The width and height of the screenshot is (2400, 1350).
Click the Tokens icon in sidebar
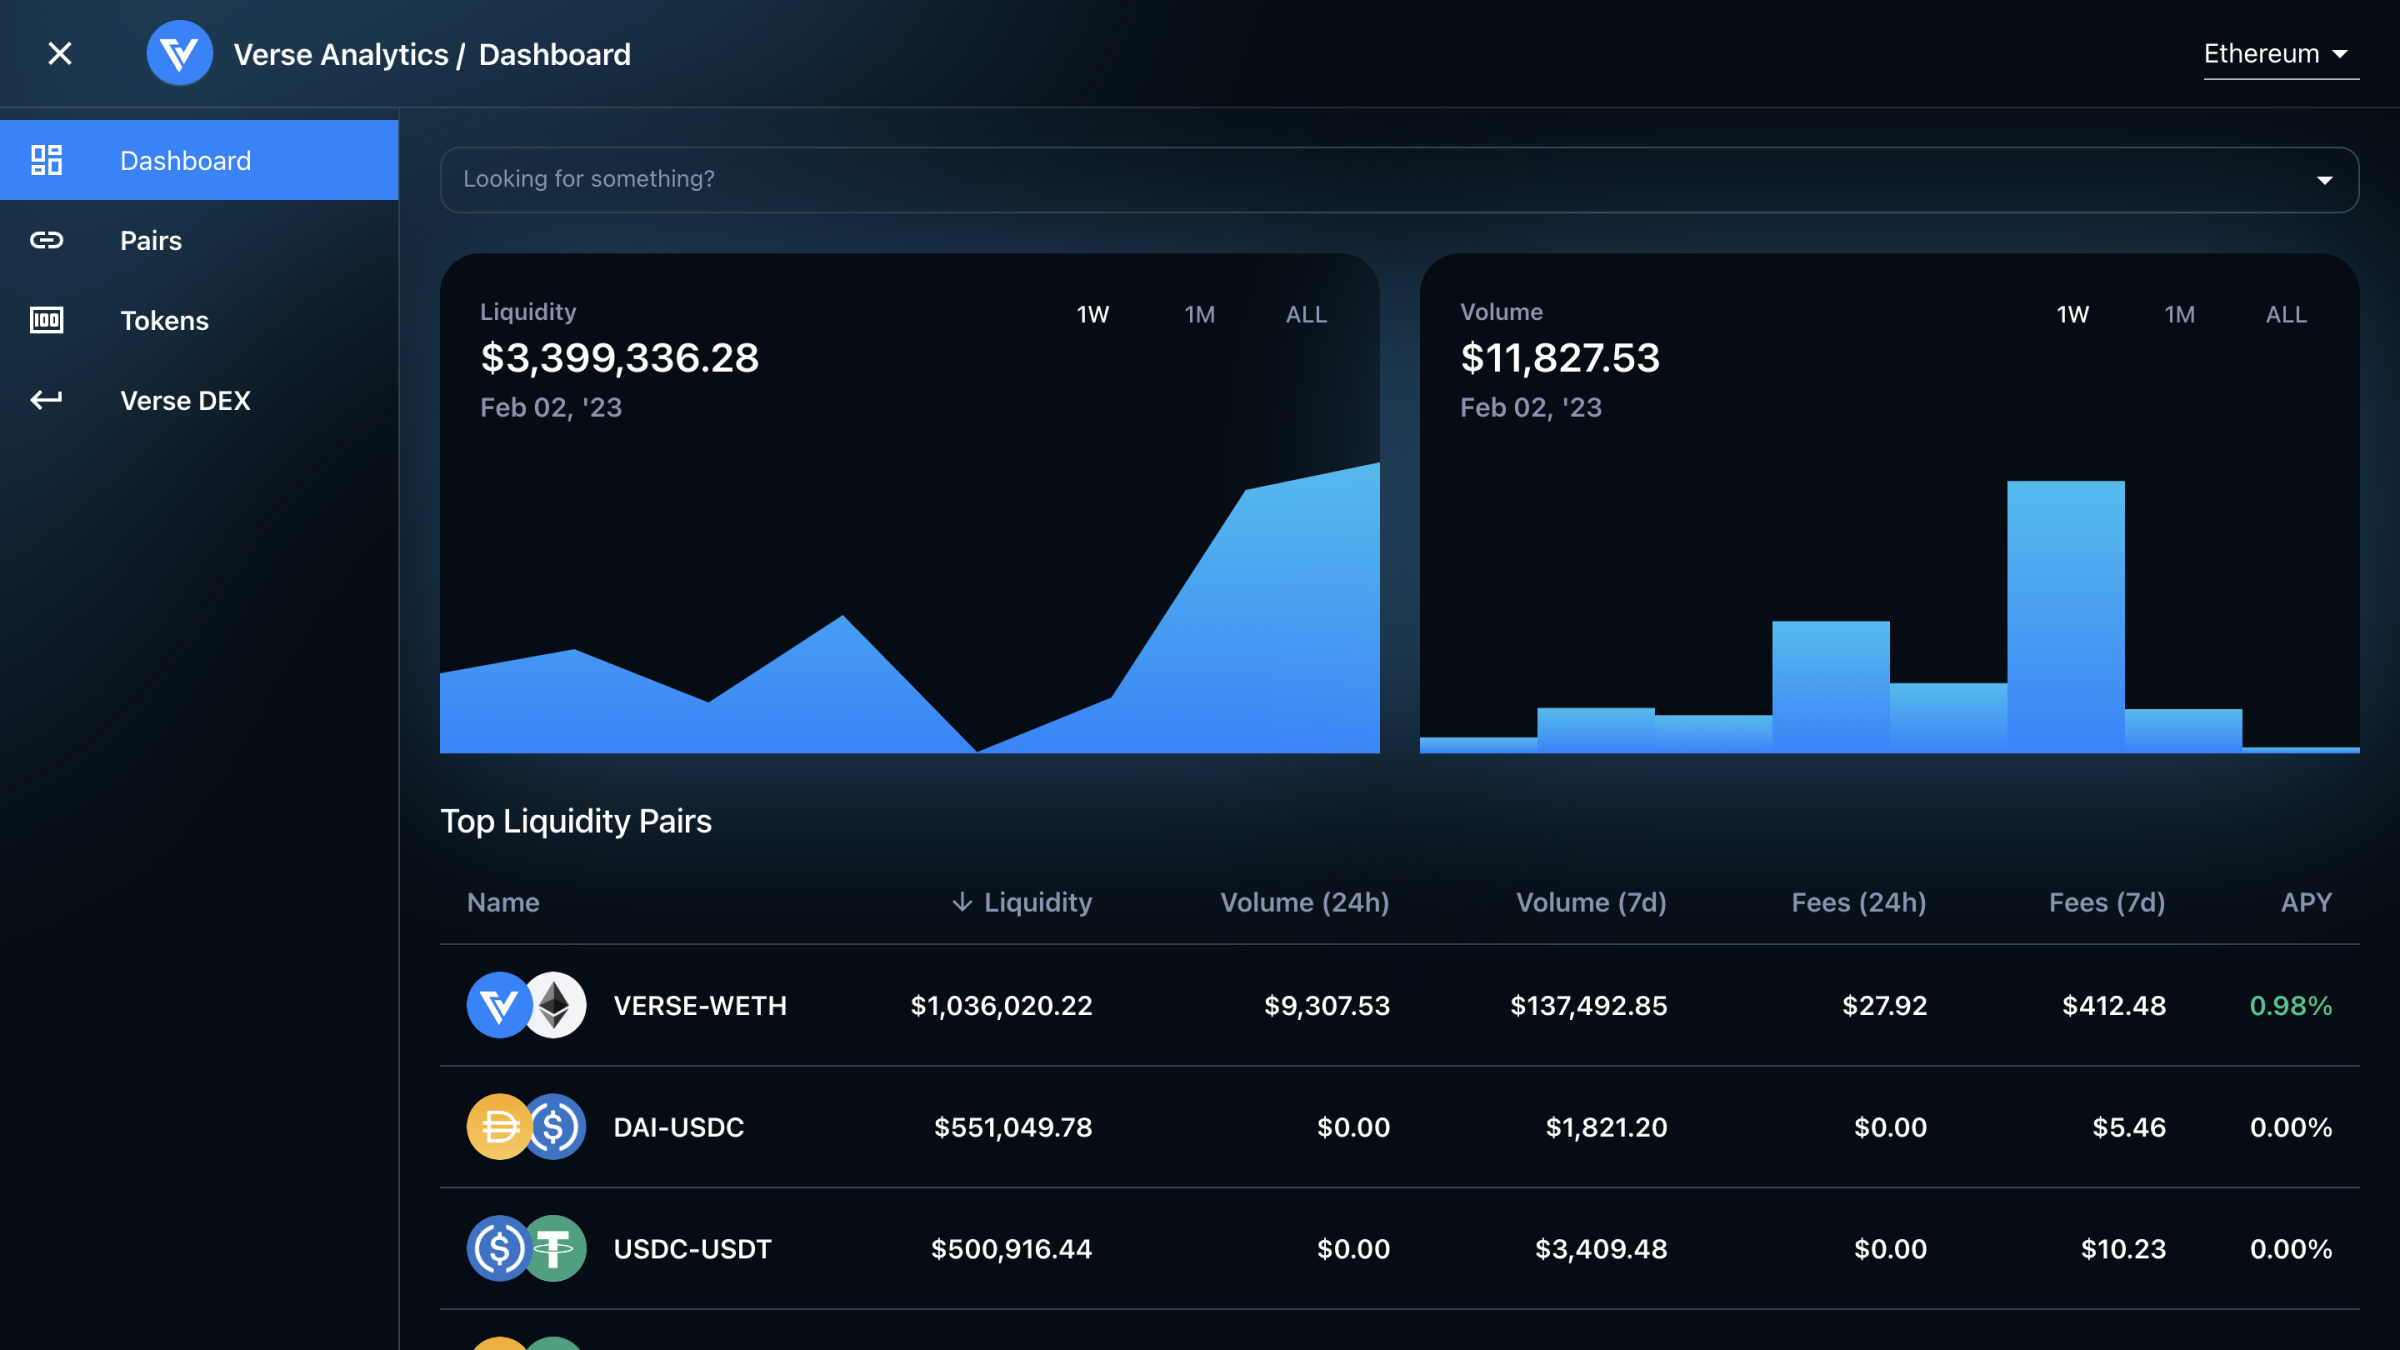[46, 320]
